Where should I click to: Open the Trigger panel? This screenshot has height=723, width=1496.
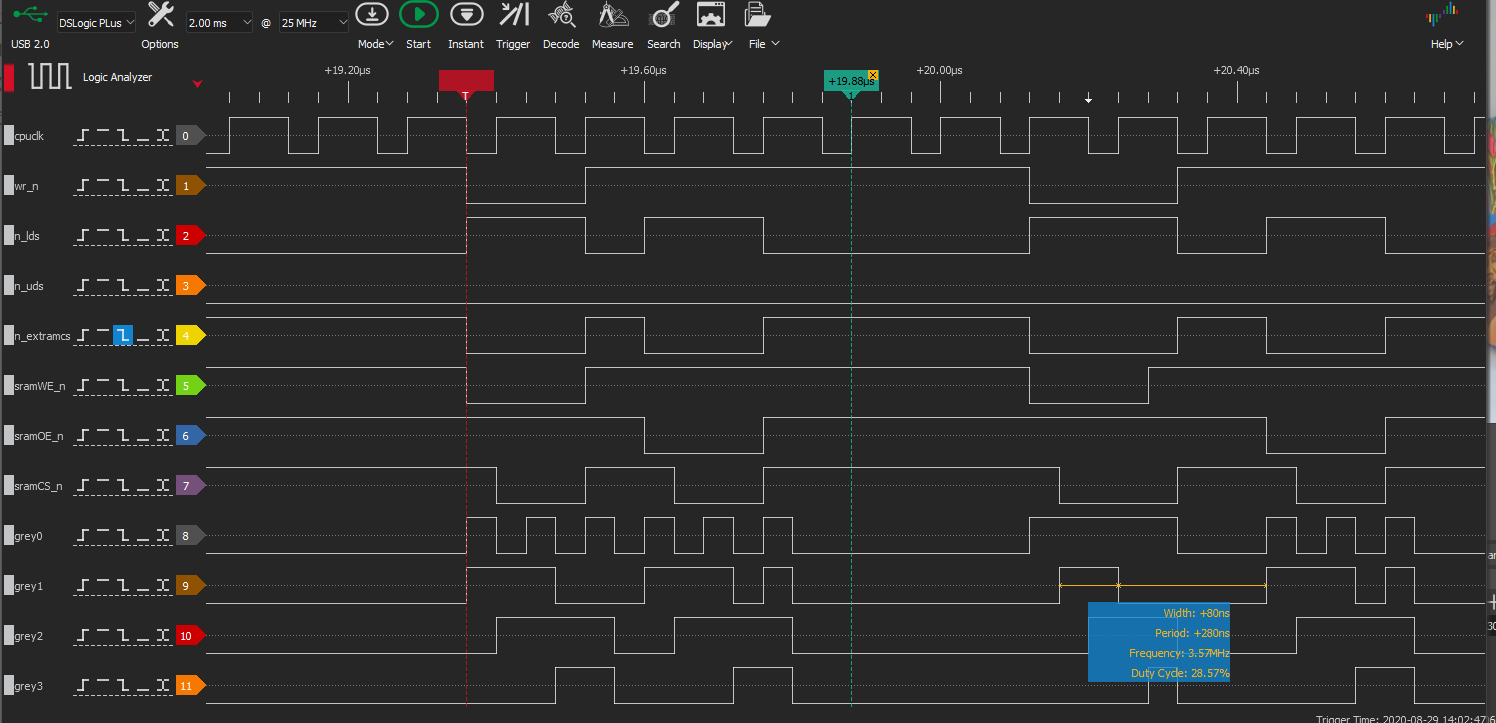513,15
